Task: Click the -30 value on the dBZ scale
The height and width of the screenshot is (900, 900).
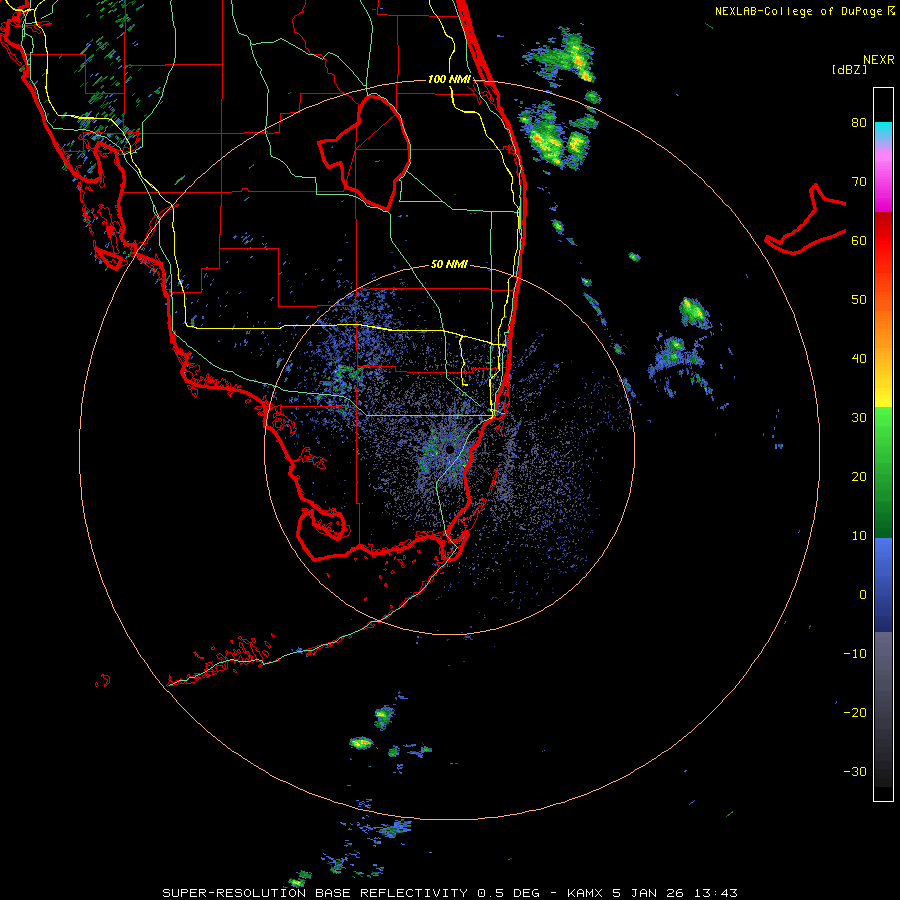Action: [855, 772]
